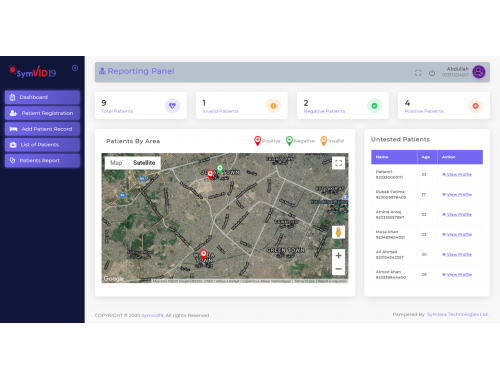Click the Total Patients heartbeat icon
This screenshot has width=500, height=380.
coord(172,106)
